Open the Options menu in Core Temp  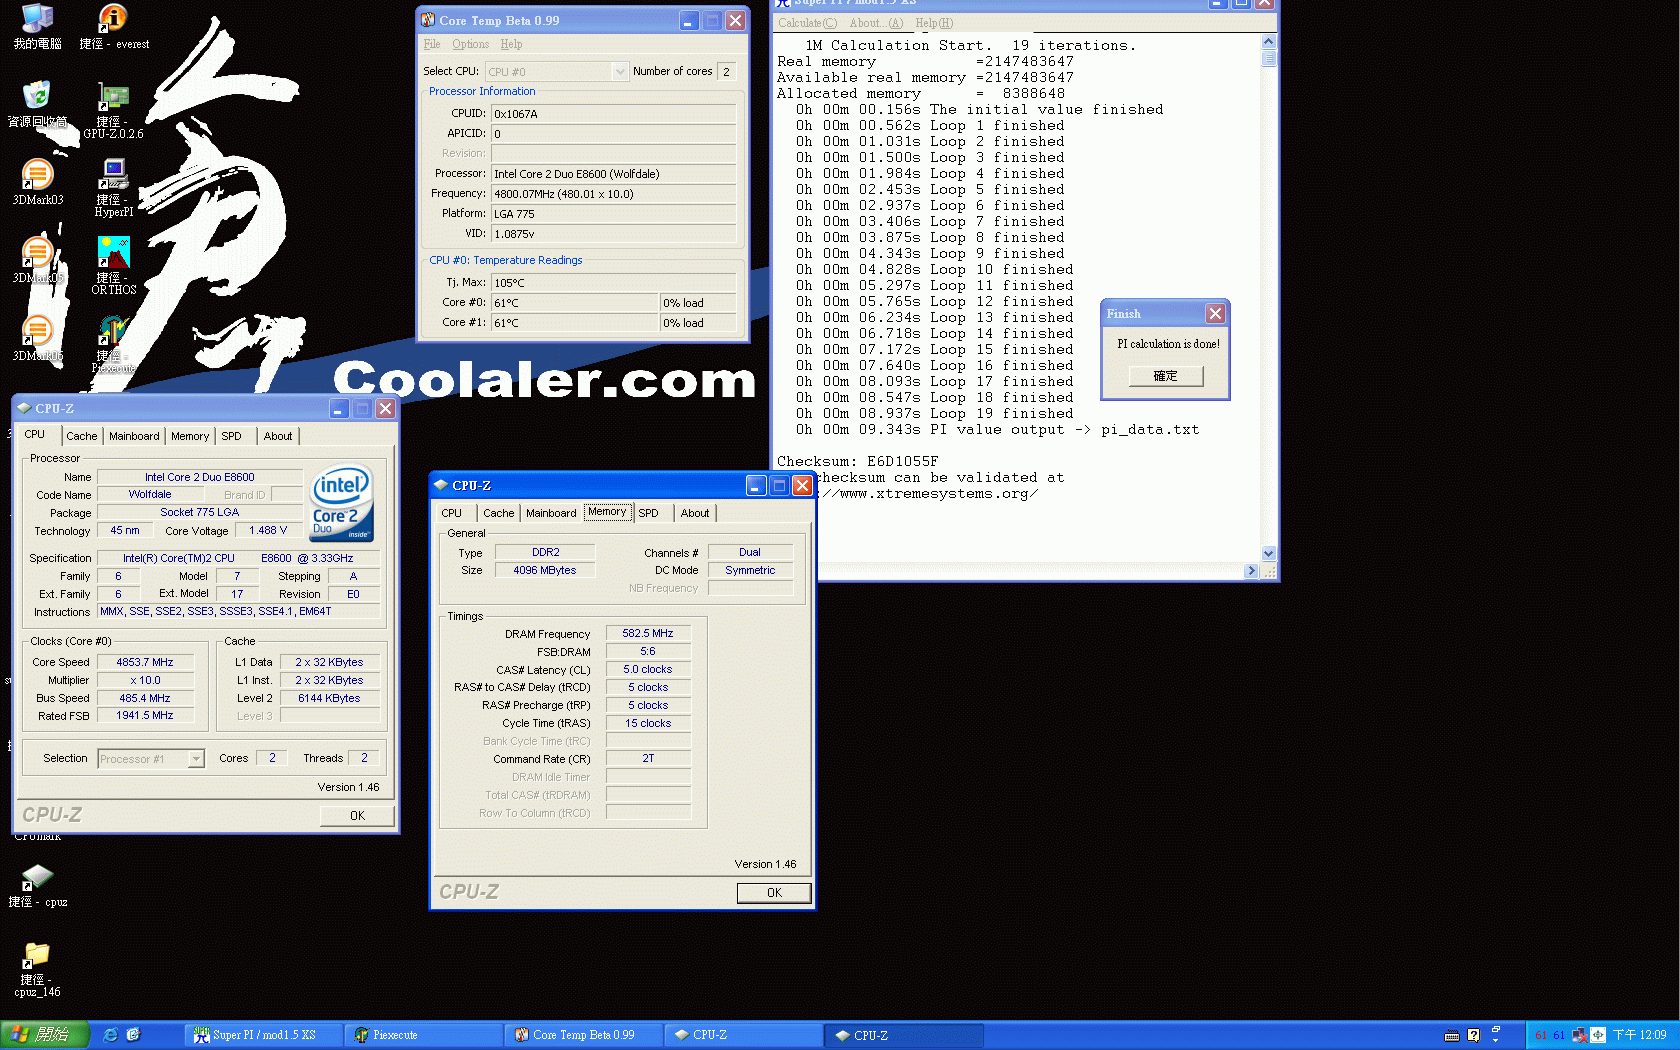pyautogui.click(x=470, y=44)
